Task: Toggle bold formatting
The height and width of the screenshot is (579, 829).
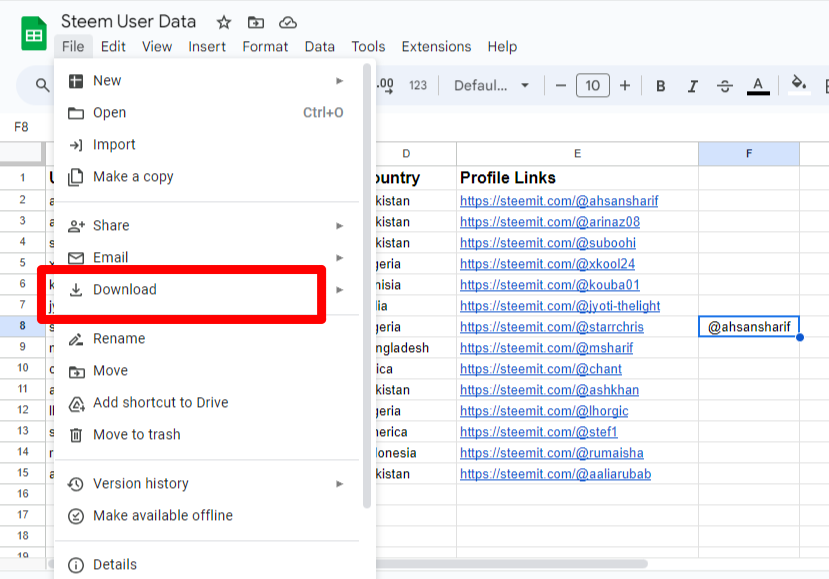Action: coord(660,86)
